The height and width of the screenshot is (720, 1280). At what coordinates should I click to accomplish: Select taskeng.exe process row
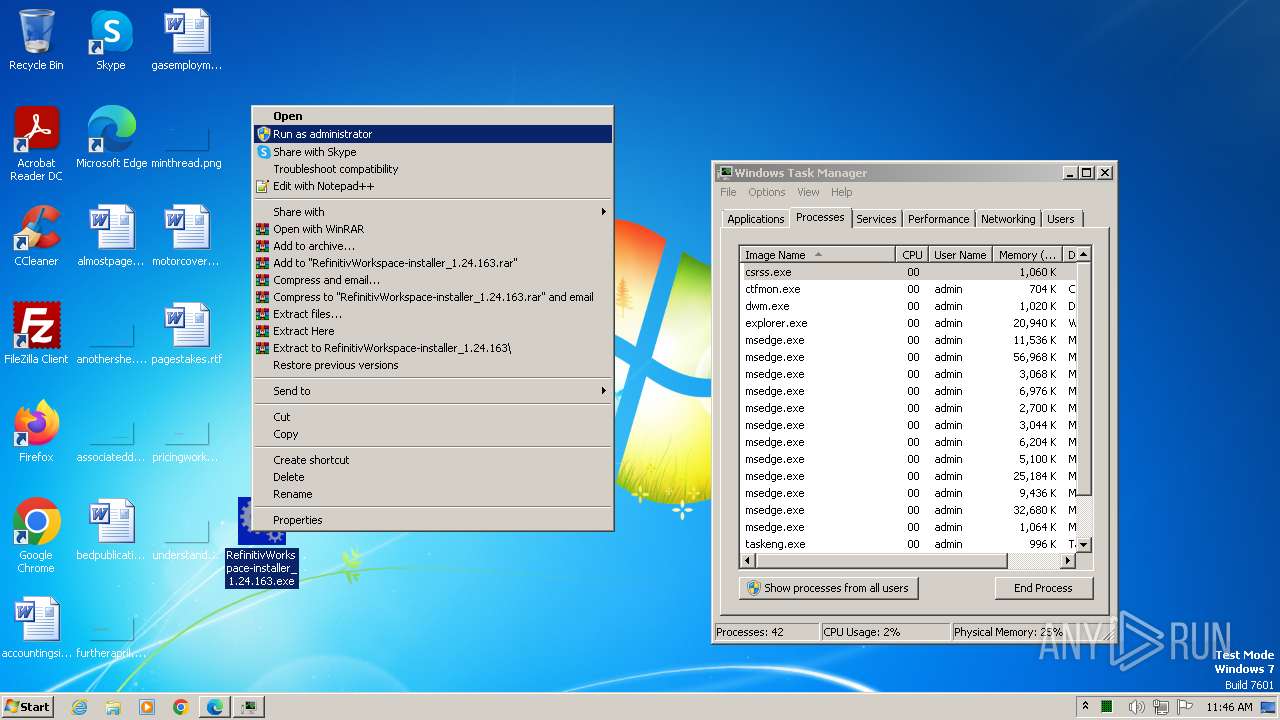pos(908,544)
